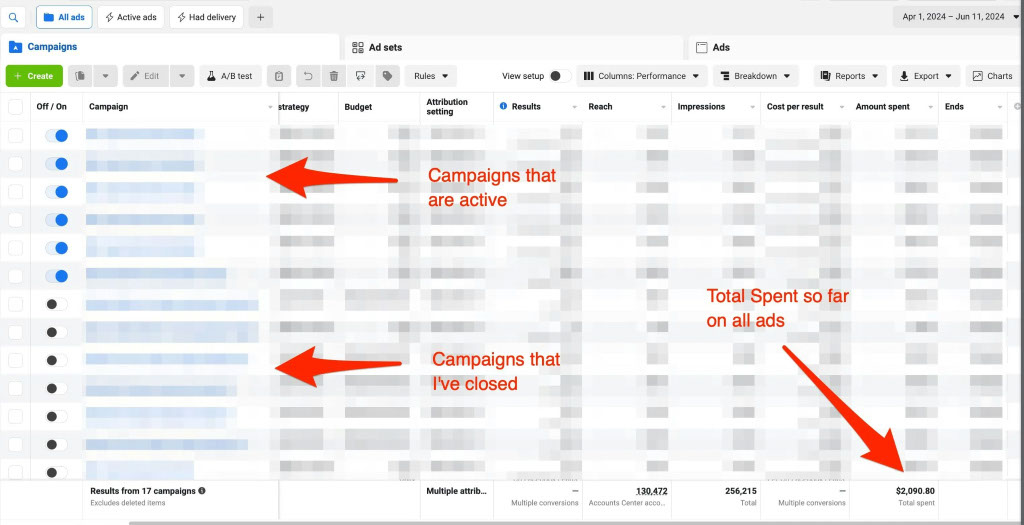Switch off the first campaign's On toggle
Viewport: 1024px width, 525px height.
[x=56, y=135]
